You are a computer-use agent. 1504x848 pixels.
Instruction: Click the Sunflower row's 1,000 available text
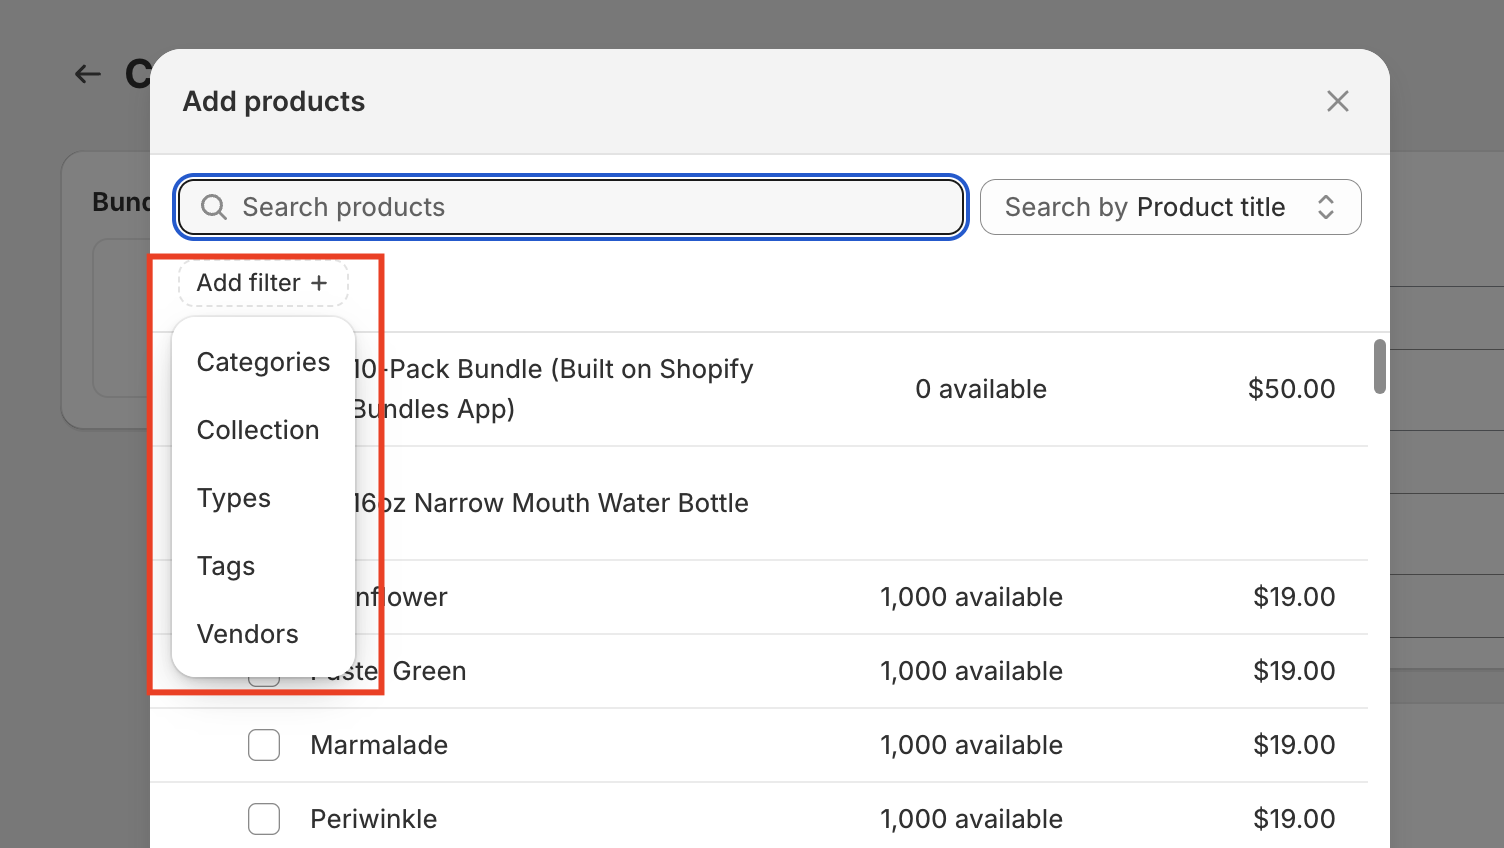971,597
